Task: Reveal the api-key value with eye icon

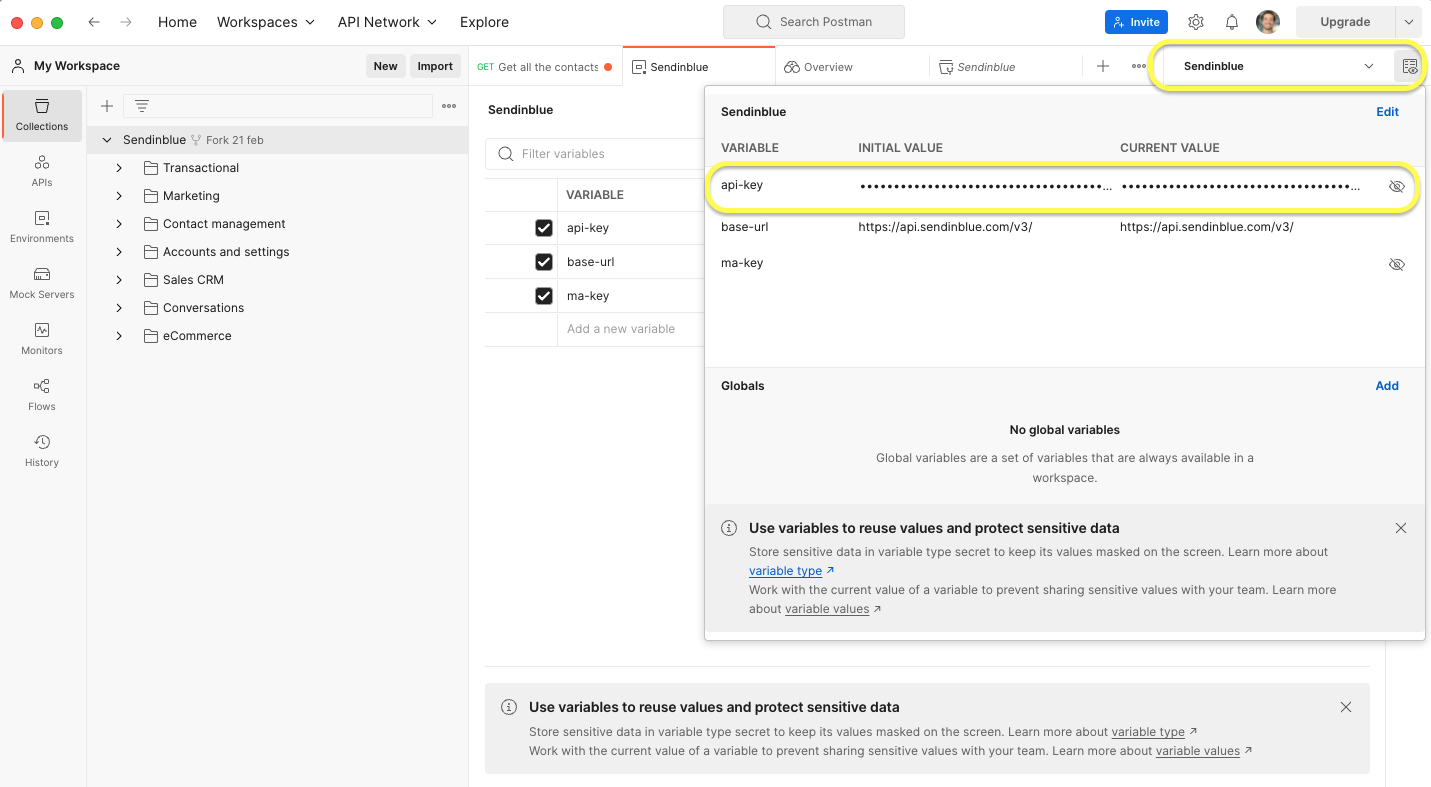Action: pyautogui.click(x=1397, y=186)
